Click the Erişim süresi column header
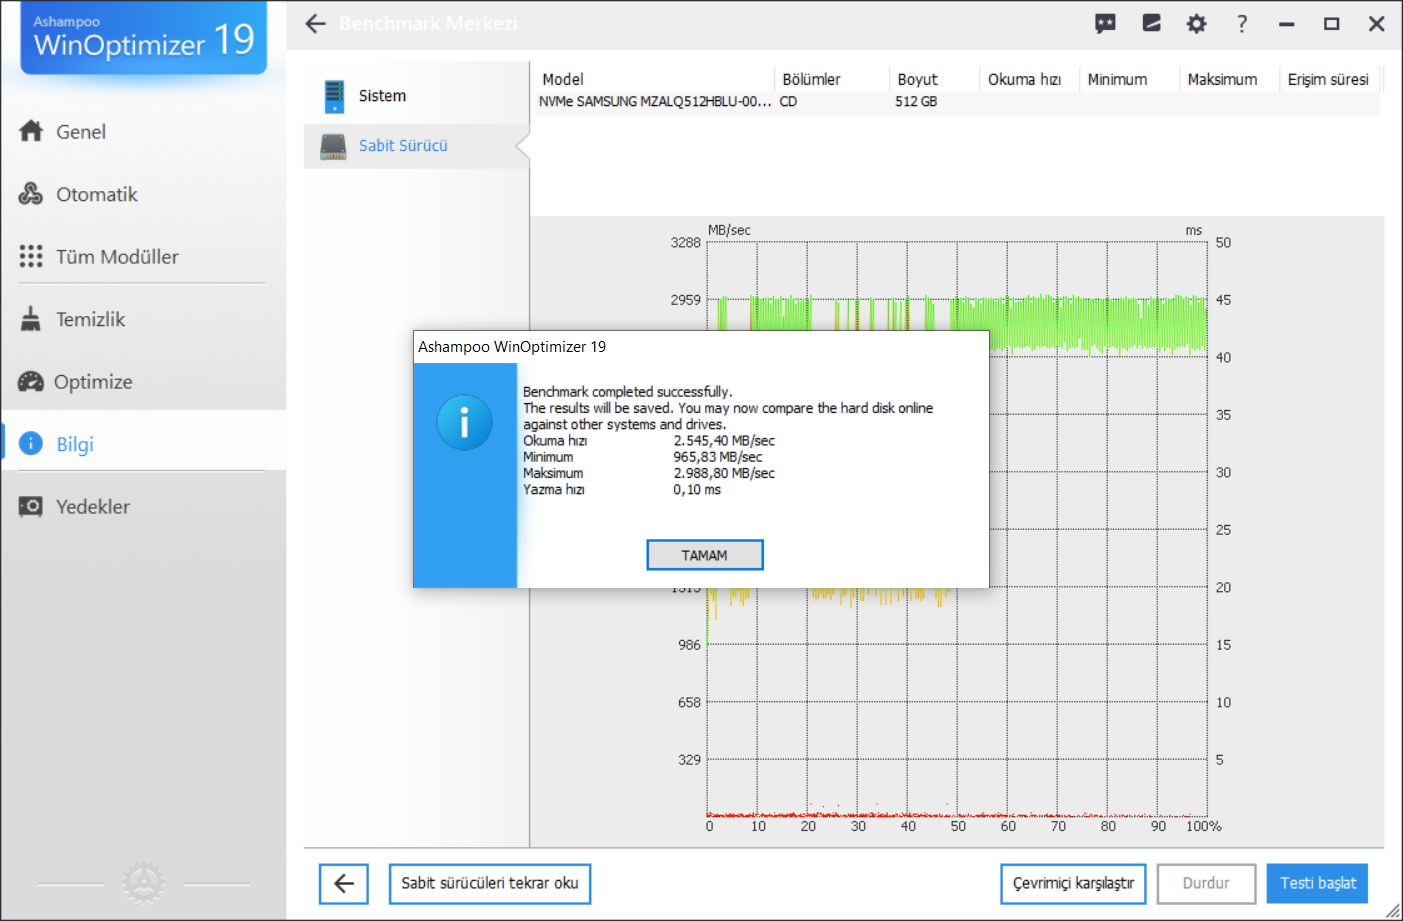This screenshot has width=1403, height=921. (x=1328, y=79)
